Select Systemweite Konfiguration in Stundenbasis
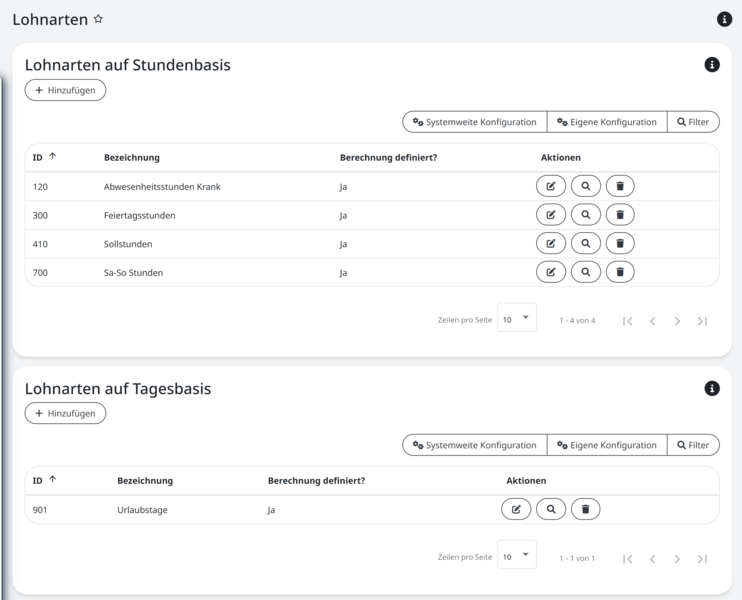Screen dimensions: 742x600 474,122
